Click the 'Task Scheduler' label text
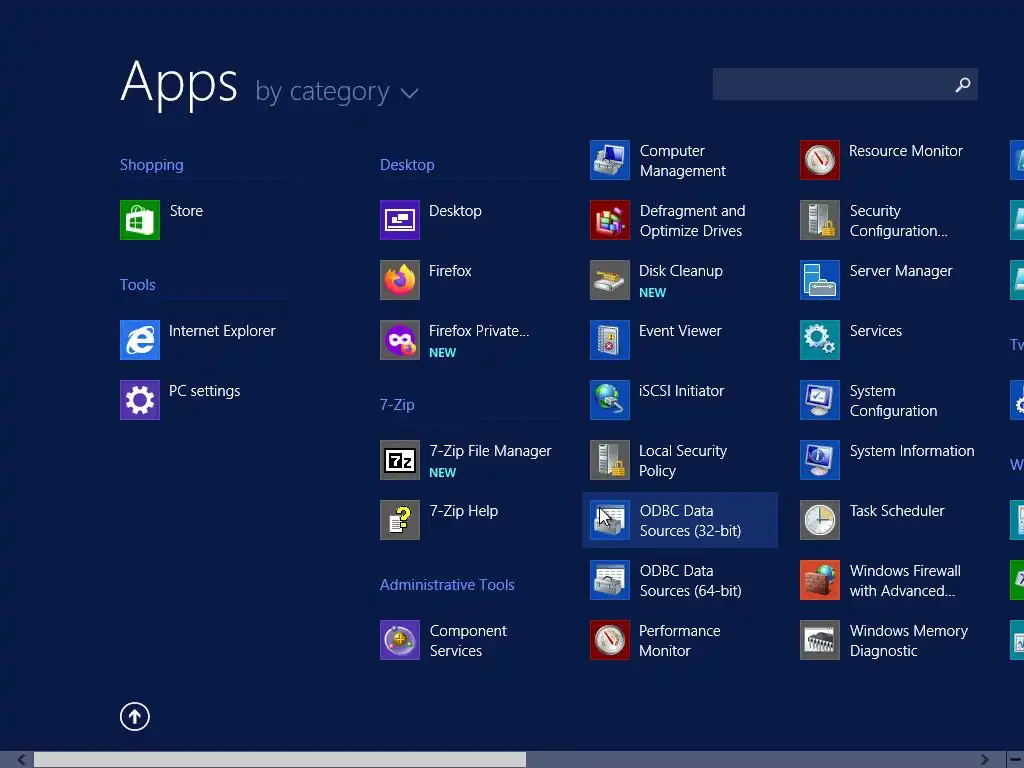Viewport: 1024px width, 768px height. [x=897, y=511]
